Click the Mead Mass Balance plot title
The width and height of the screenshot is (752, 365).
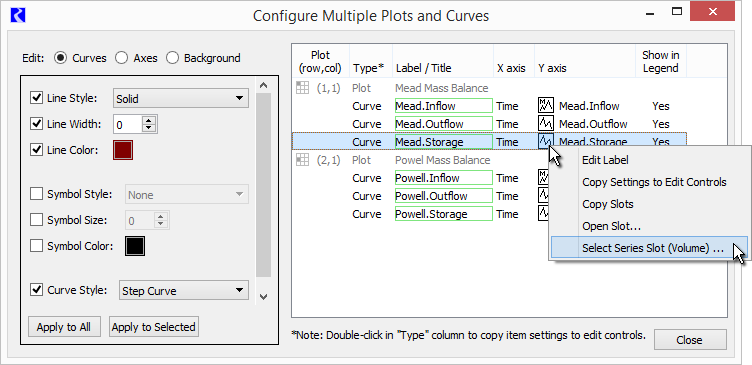pyautogui.click(x=441, y=88)
